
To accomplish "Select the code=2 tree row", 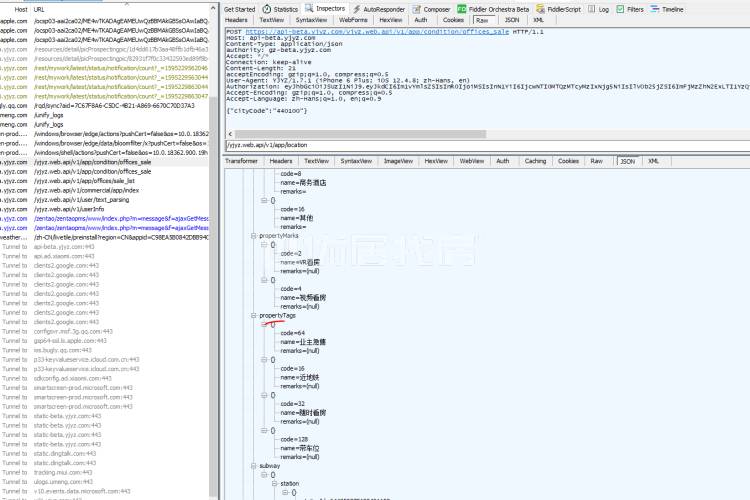I will [x=291, y=254].
